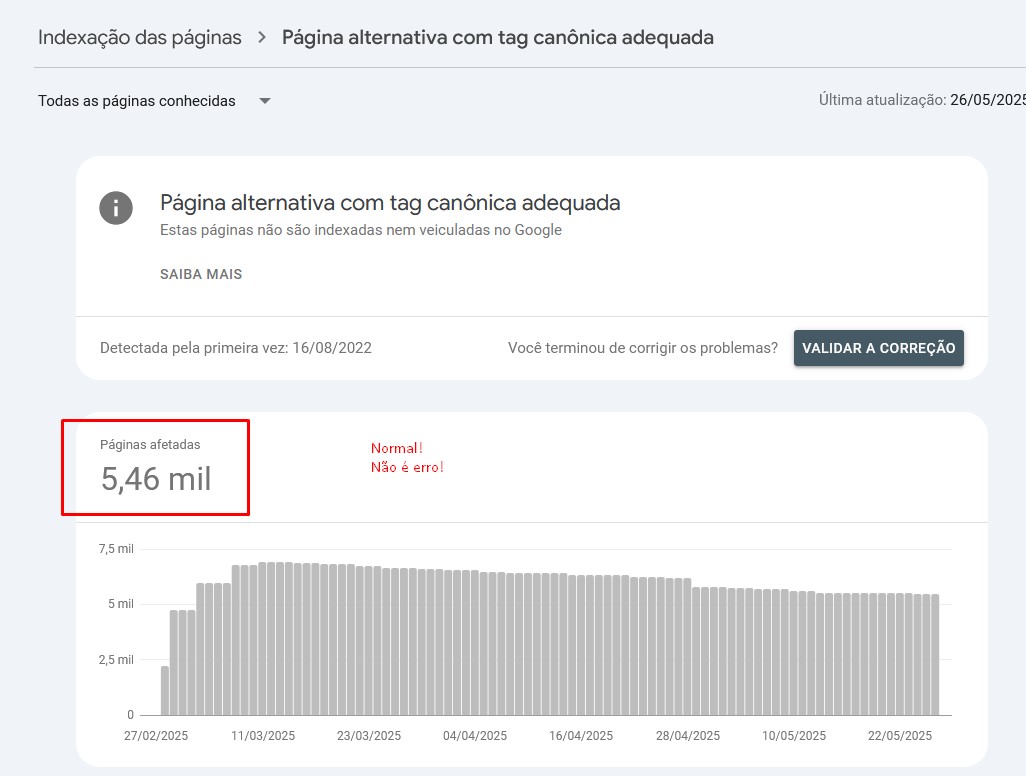Click Você terminou de corrigir os problemas text

pos(643,348)
